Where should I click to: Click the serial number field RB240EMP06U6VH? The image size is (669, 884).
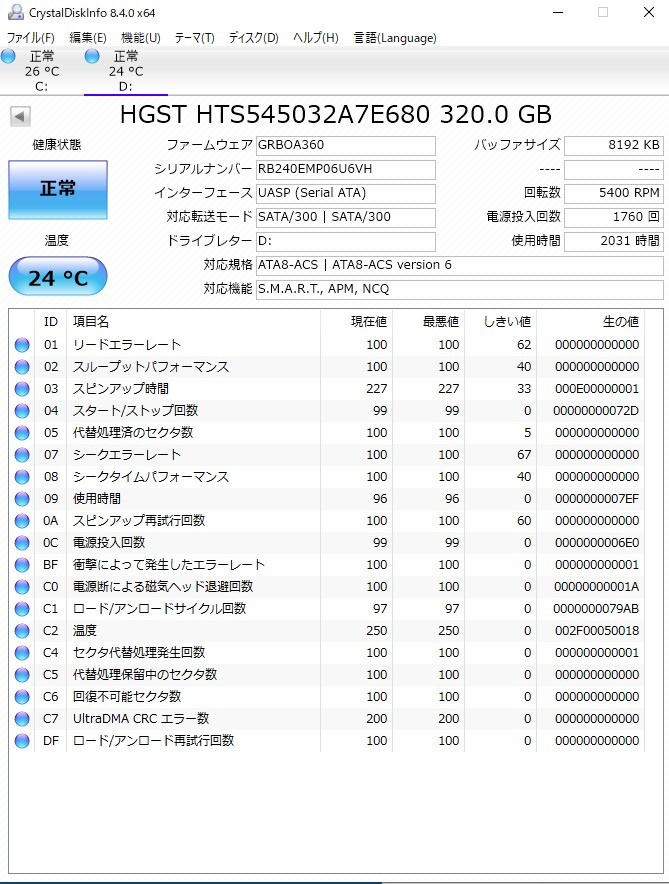345,169
